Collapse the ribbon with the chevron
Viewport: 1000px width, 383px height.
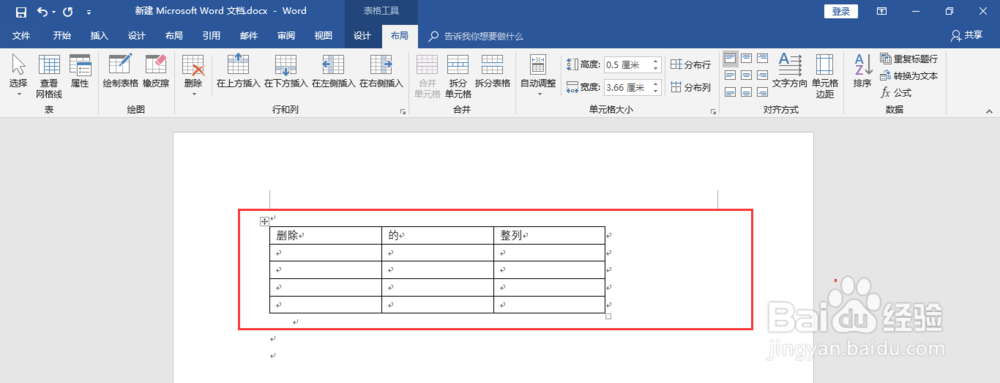[989, 111]
